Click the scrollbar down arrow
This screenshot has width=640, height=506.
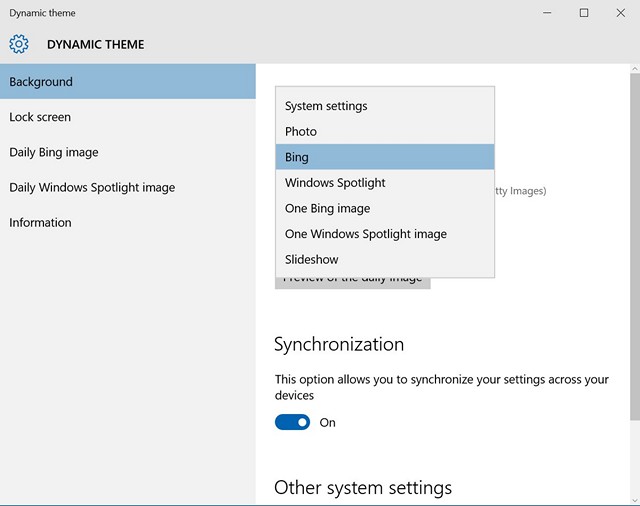click(x=635, y=500)
